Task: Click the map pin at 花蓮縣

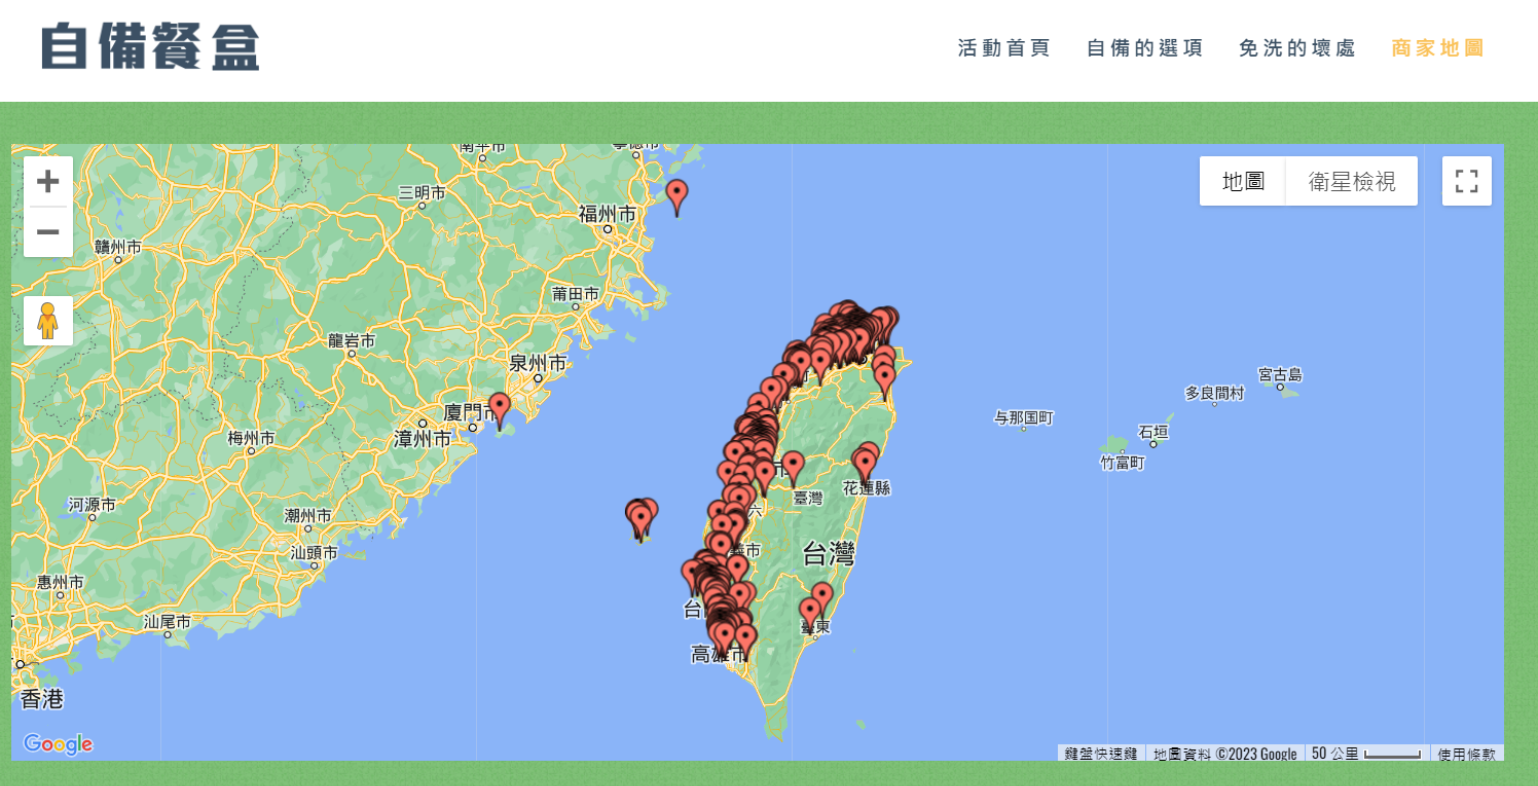Action: 864,465
